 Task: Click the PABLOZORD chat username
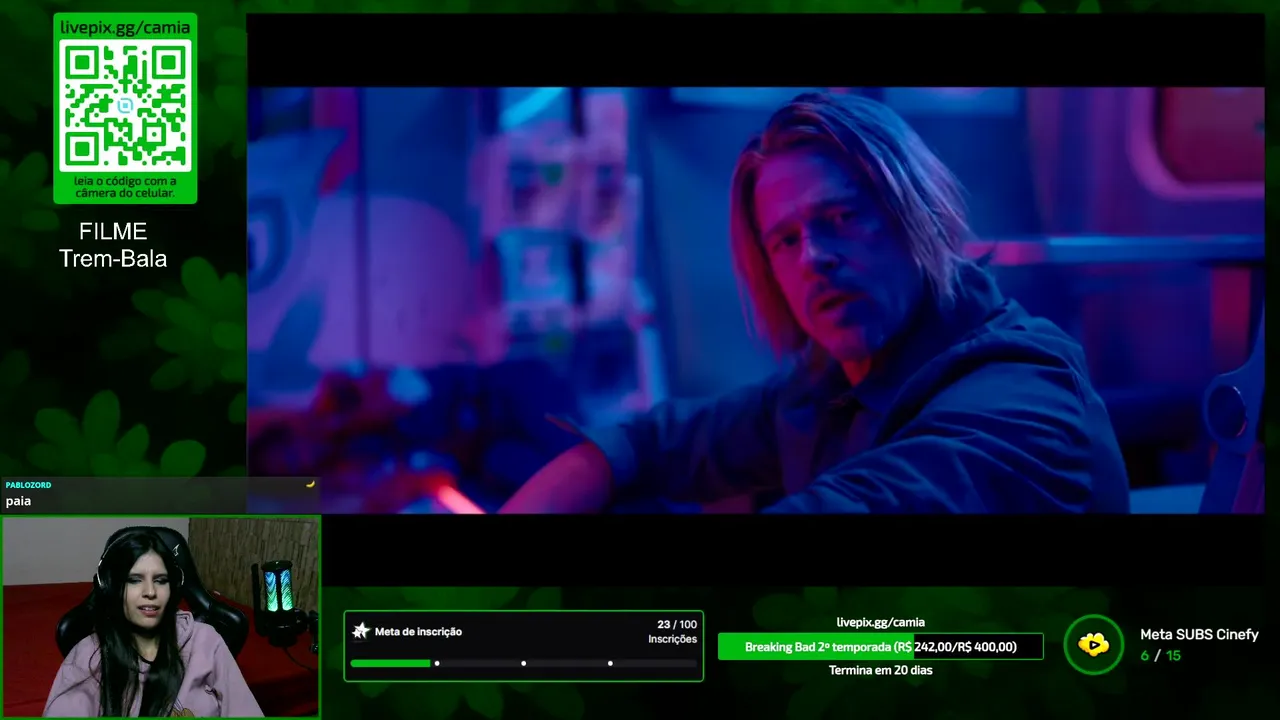[28, 485]
